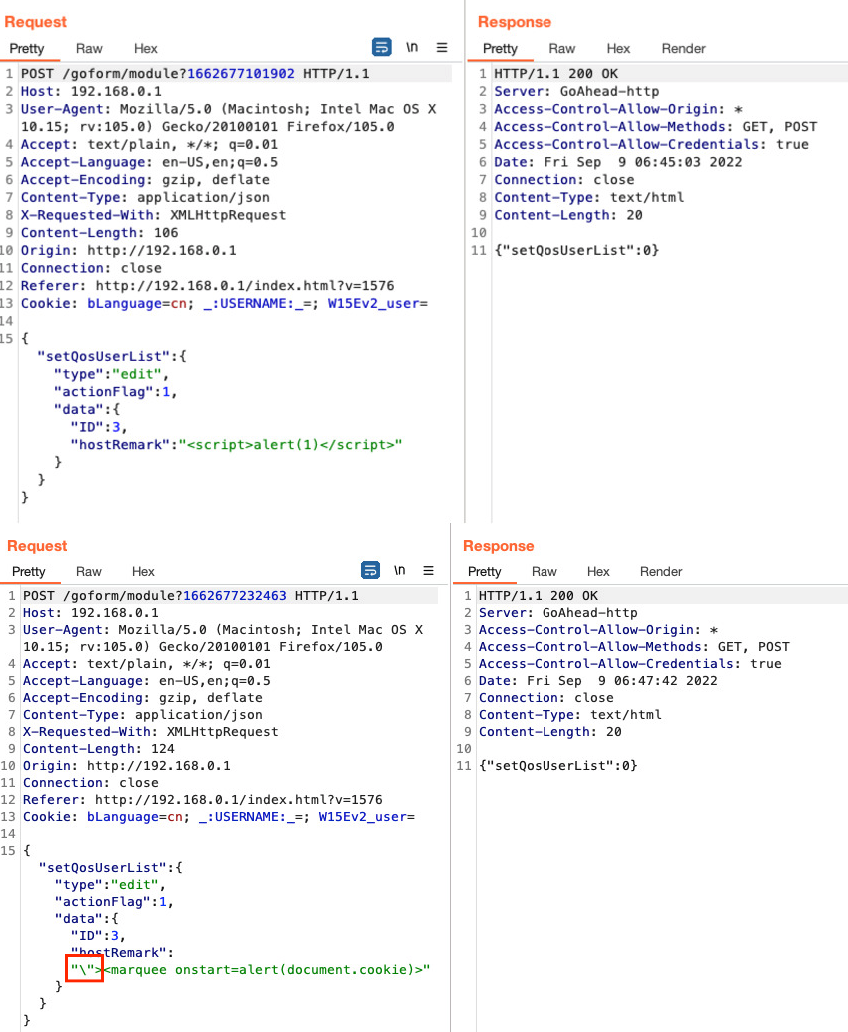Screen dimensions: 848x1032
Task: Click timestamp 1662677101902 in top request line
Action: click(241, 73)
